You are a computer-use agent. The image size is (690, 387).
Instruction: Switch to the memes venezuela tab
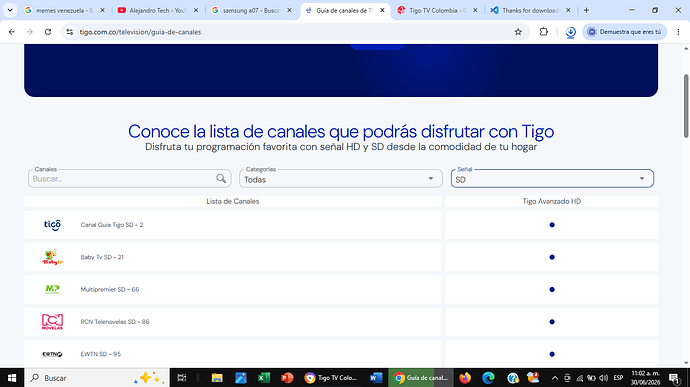64,10
